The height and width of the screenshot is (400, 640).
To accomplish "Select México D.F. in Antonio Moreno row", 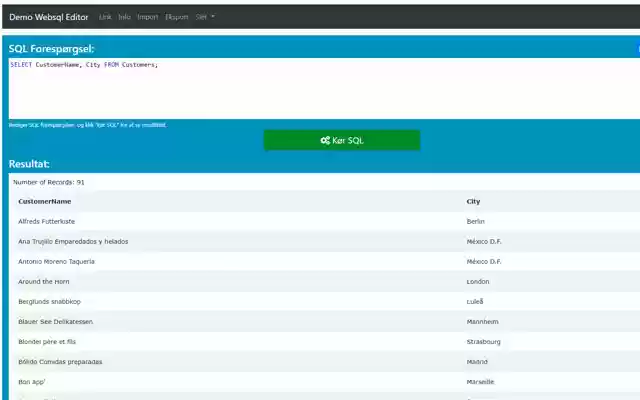I will click(484, 262).
